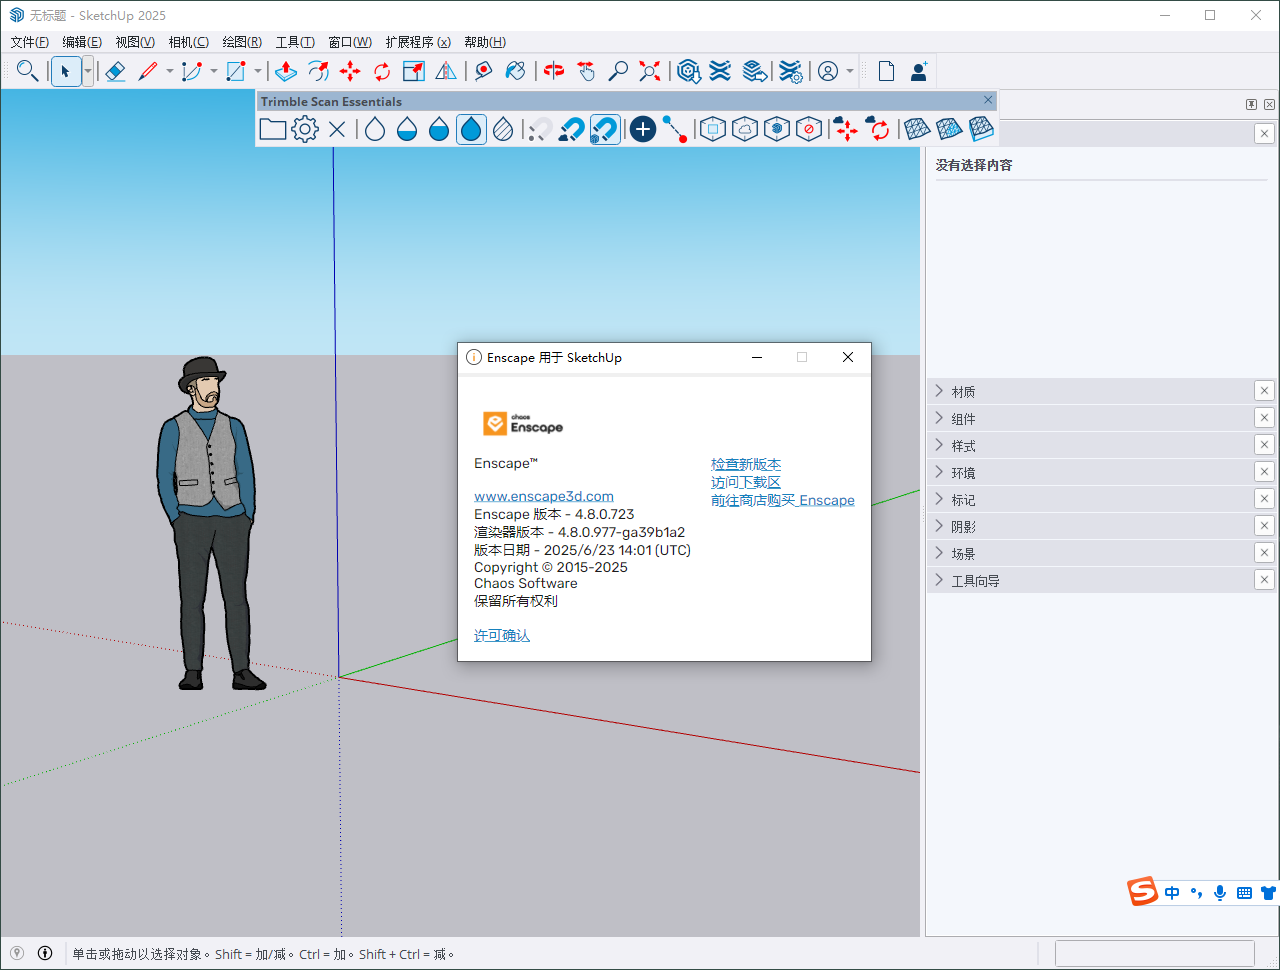1280x970 pixels.
Task: Activate the red four-arrow Move tool in the main toolbar
Action: 350,71
